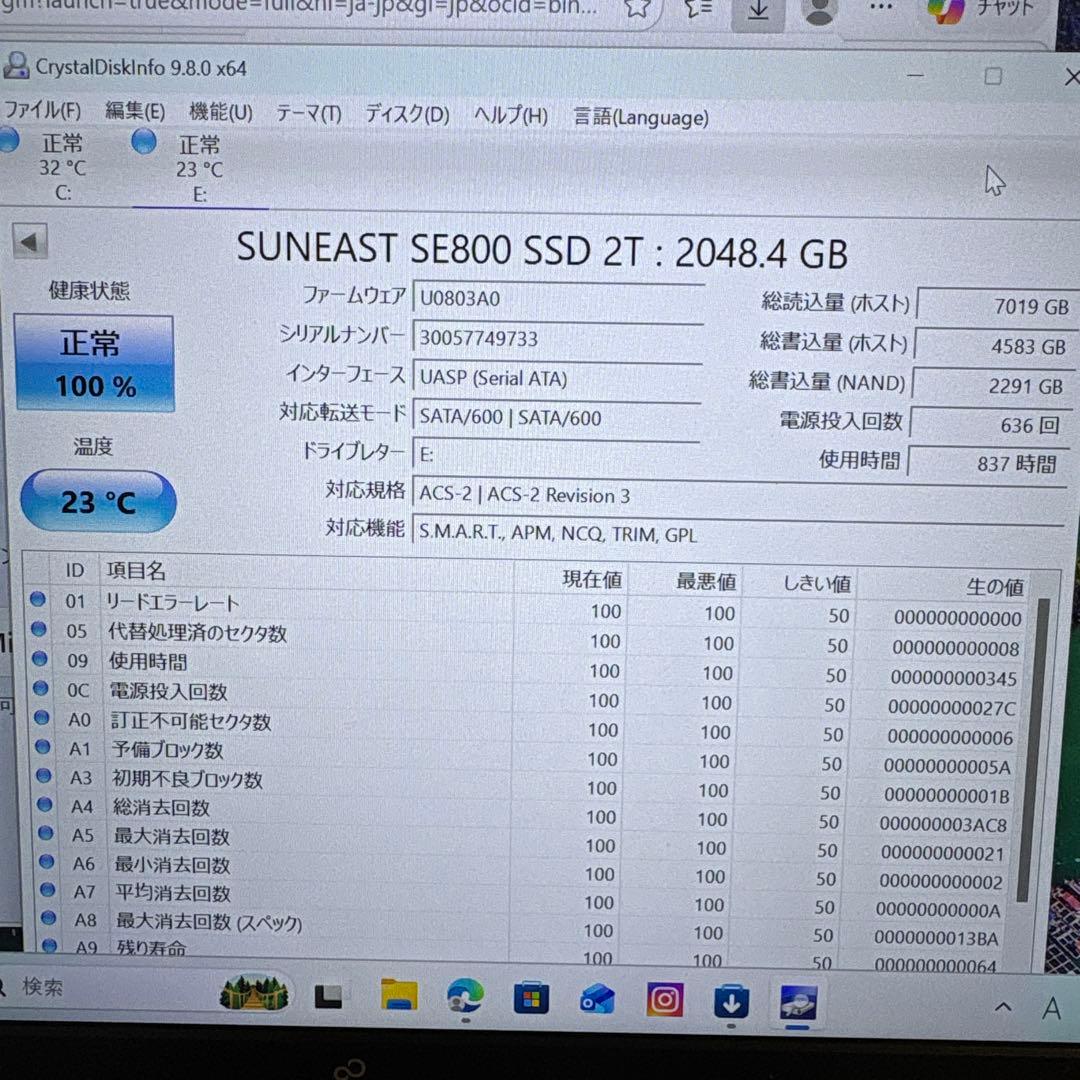The image size is (1080, 1080).
Task: Click the blue status dot for 最大消去回数 (スペック)
Action: coord(48,918)
